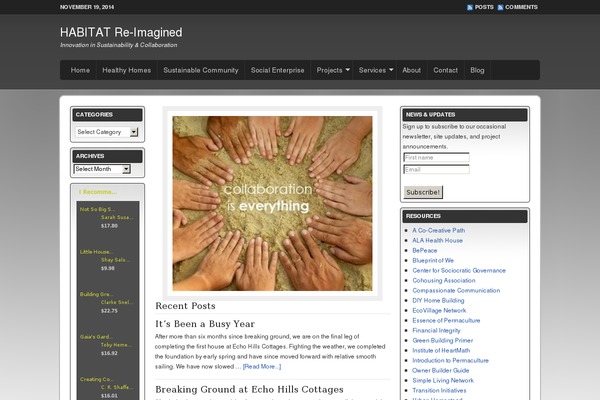Open Essence of Permaculture link
Image resolution: width=600 pixels, height=400 pixels.
(446, 320)
